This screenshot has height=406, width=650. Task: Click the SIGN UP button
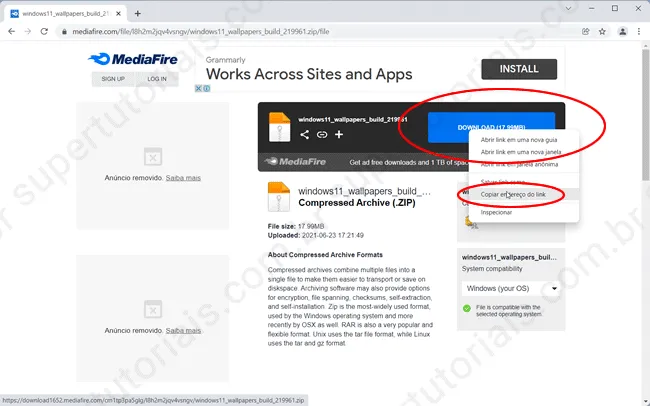(113, 78)
